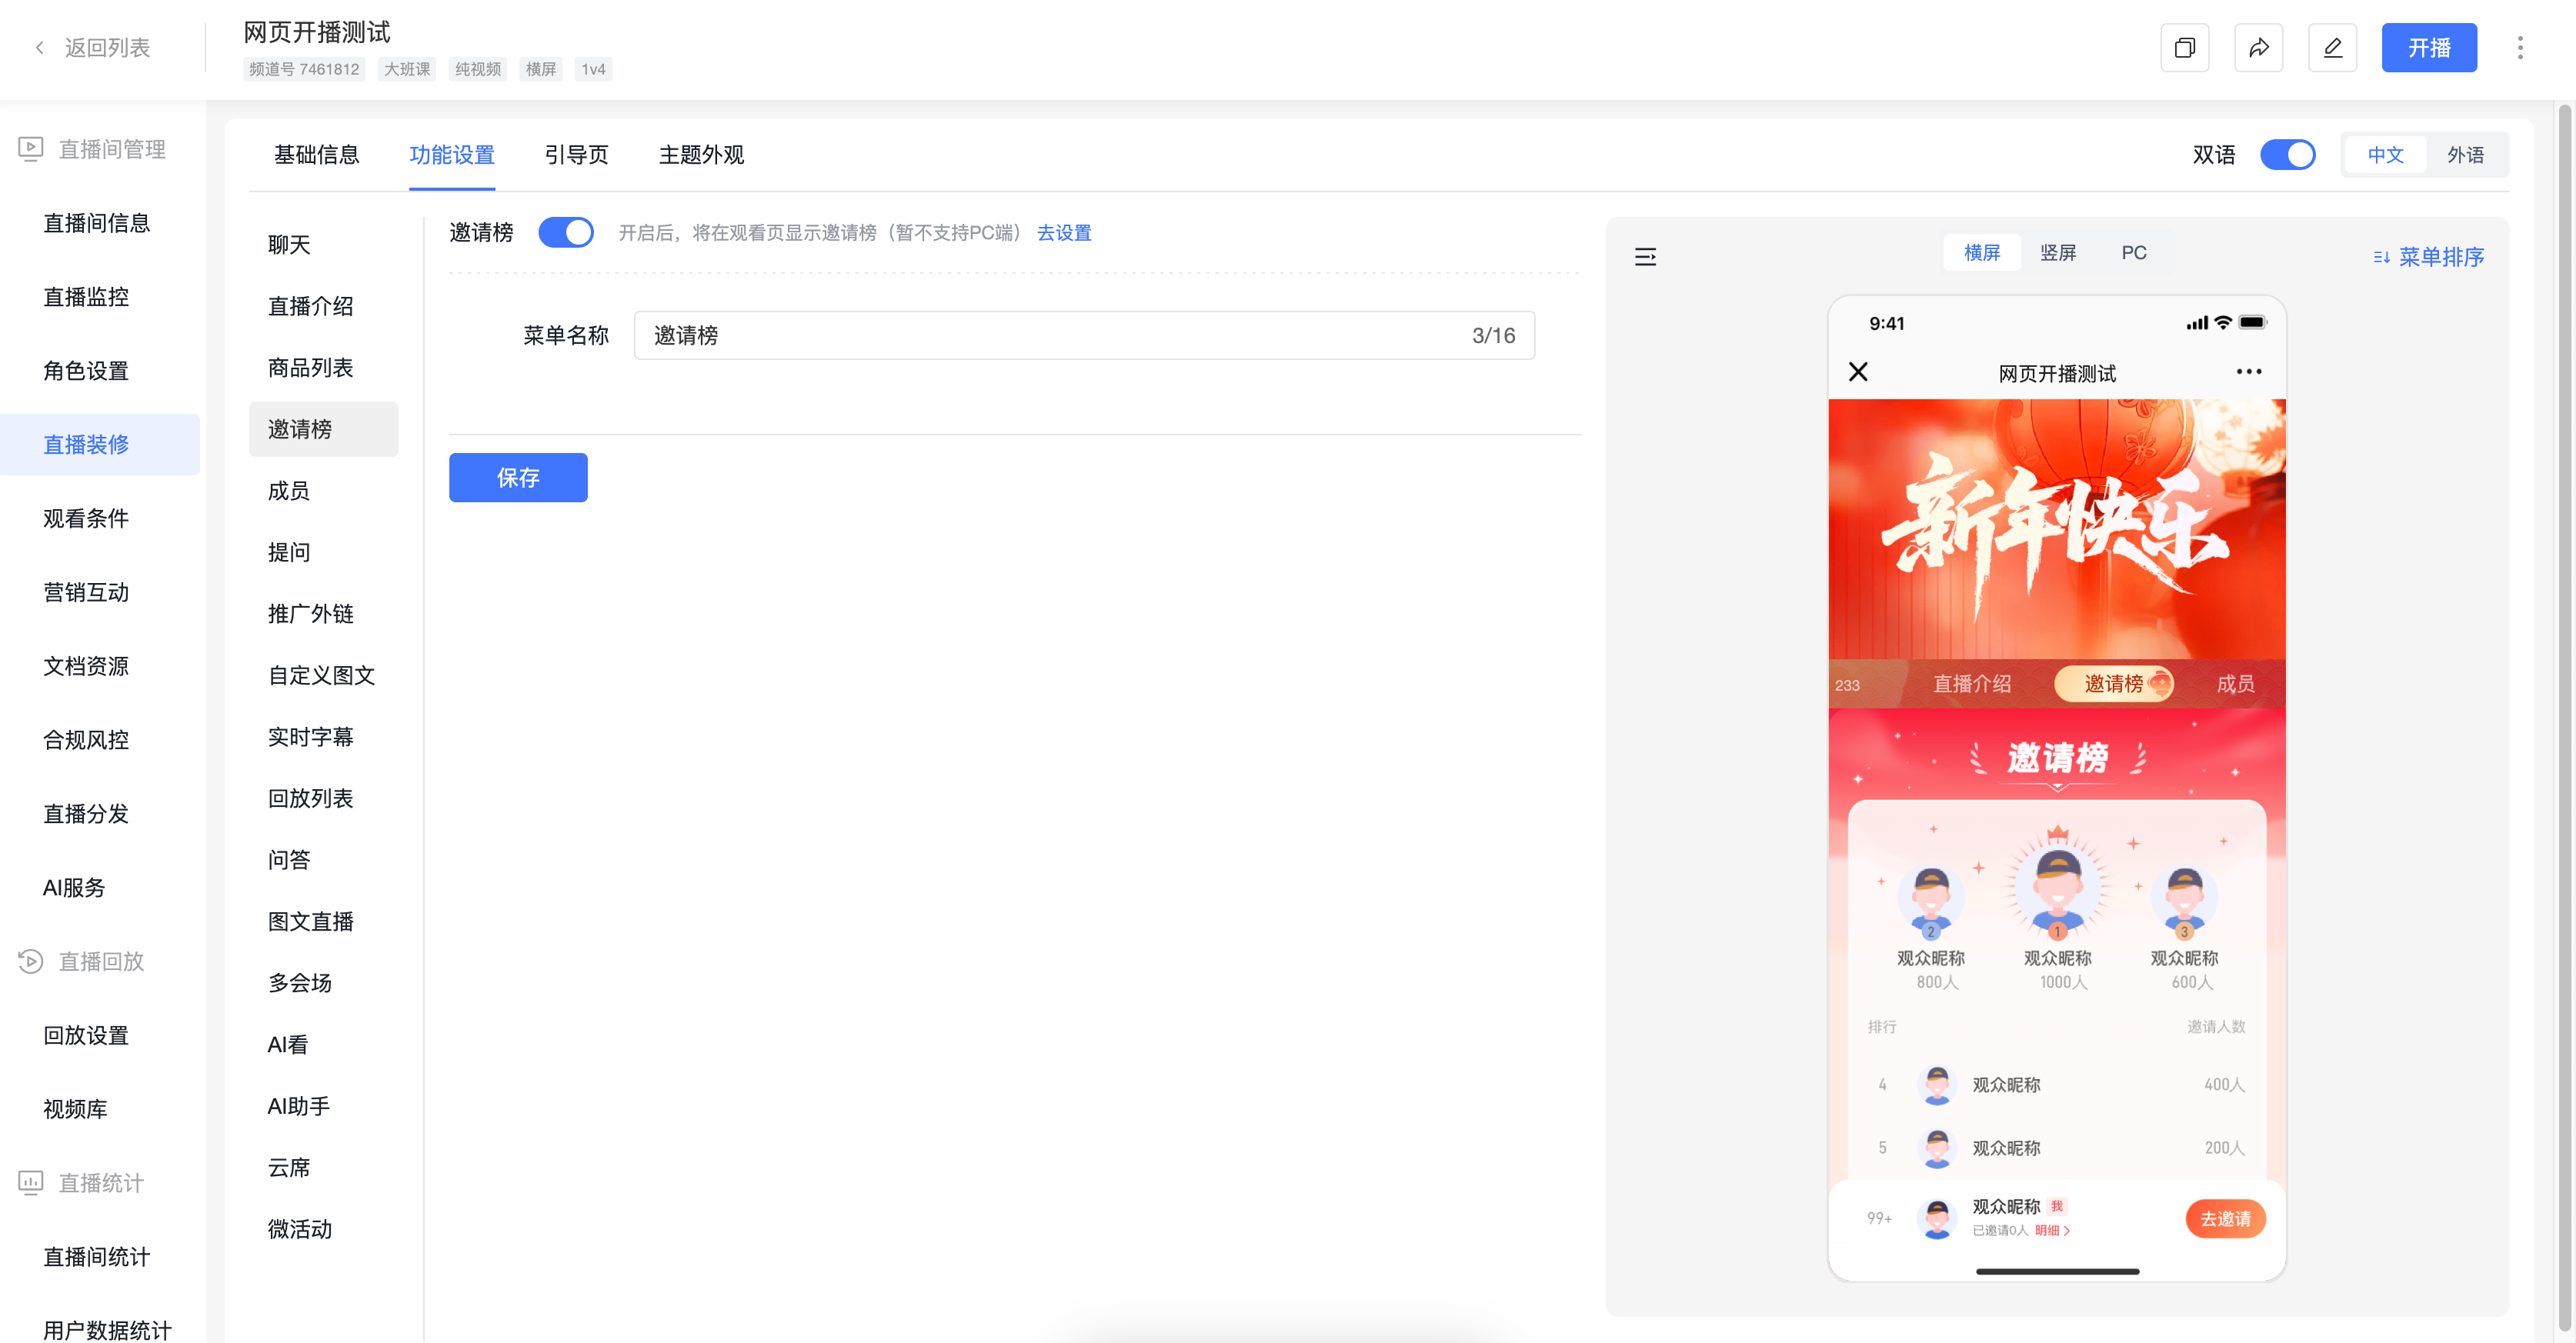Open the three-dot more menu in header
This screenshot has height=1343, width=2576.
[2520, 48]
